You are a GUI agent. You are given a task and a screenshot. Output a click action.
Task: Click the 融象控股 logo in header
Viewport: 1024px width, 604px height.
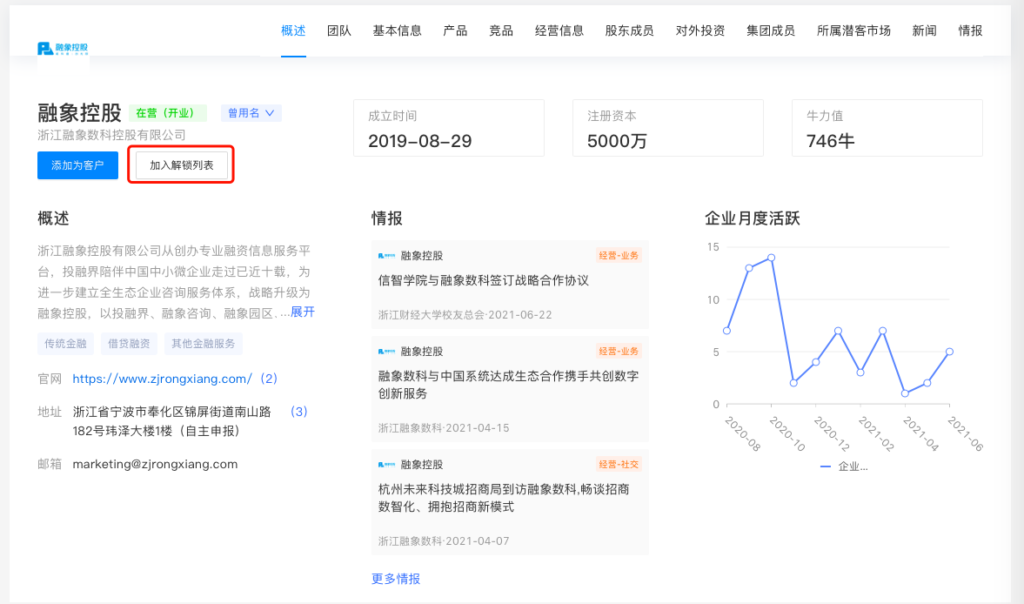click(x=63, y=48)
